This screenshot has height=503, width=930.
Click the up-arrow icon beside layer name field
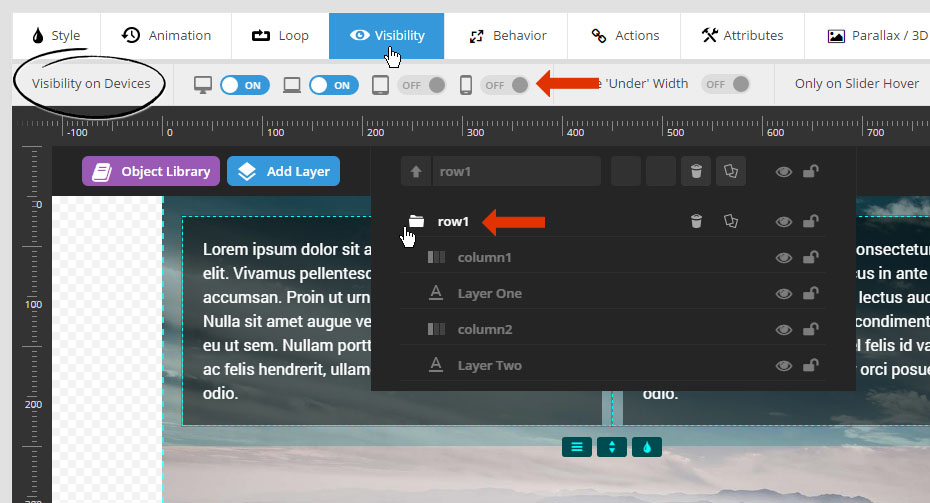[416, 171]
